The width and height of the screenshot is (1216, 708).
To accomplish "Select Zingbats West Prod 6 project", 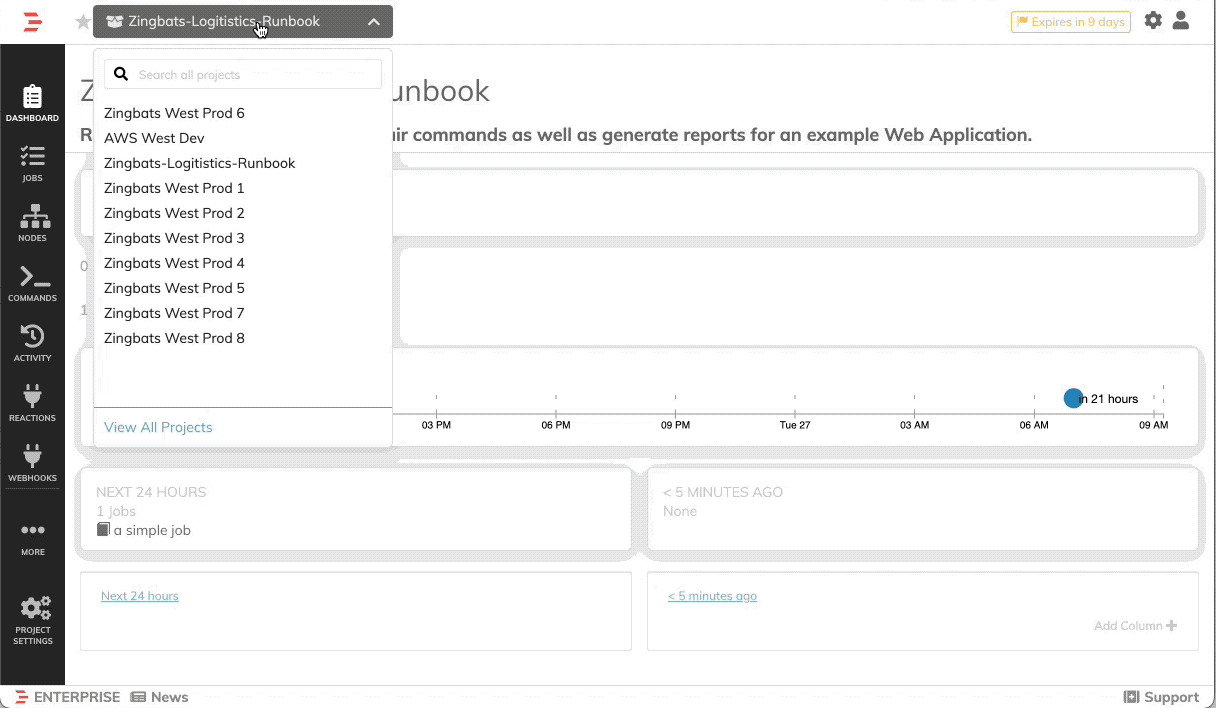I will [x=174, y=113].
